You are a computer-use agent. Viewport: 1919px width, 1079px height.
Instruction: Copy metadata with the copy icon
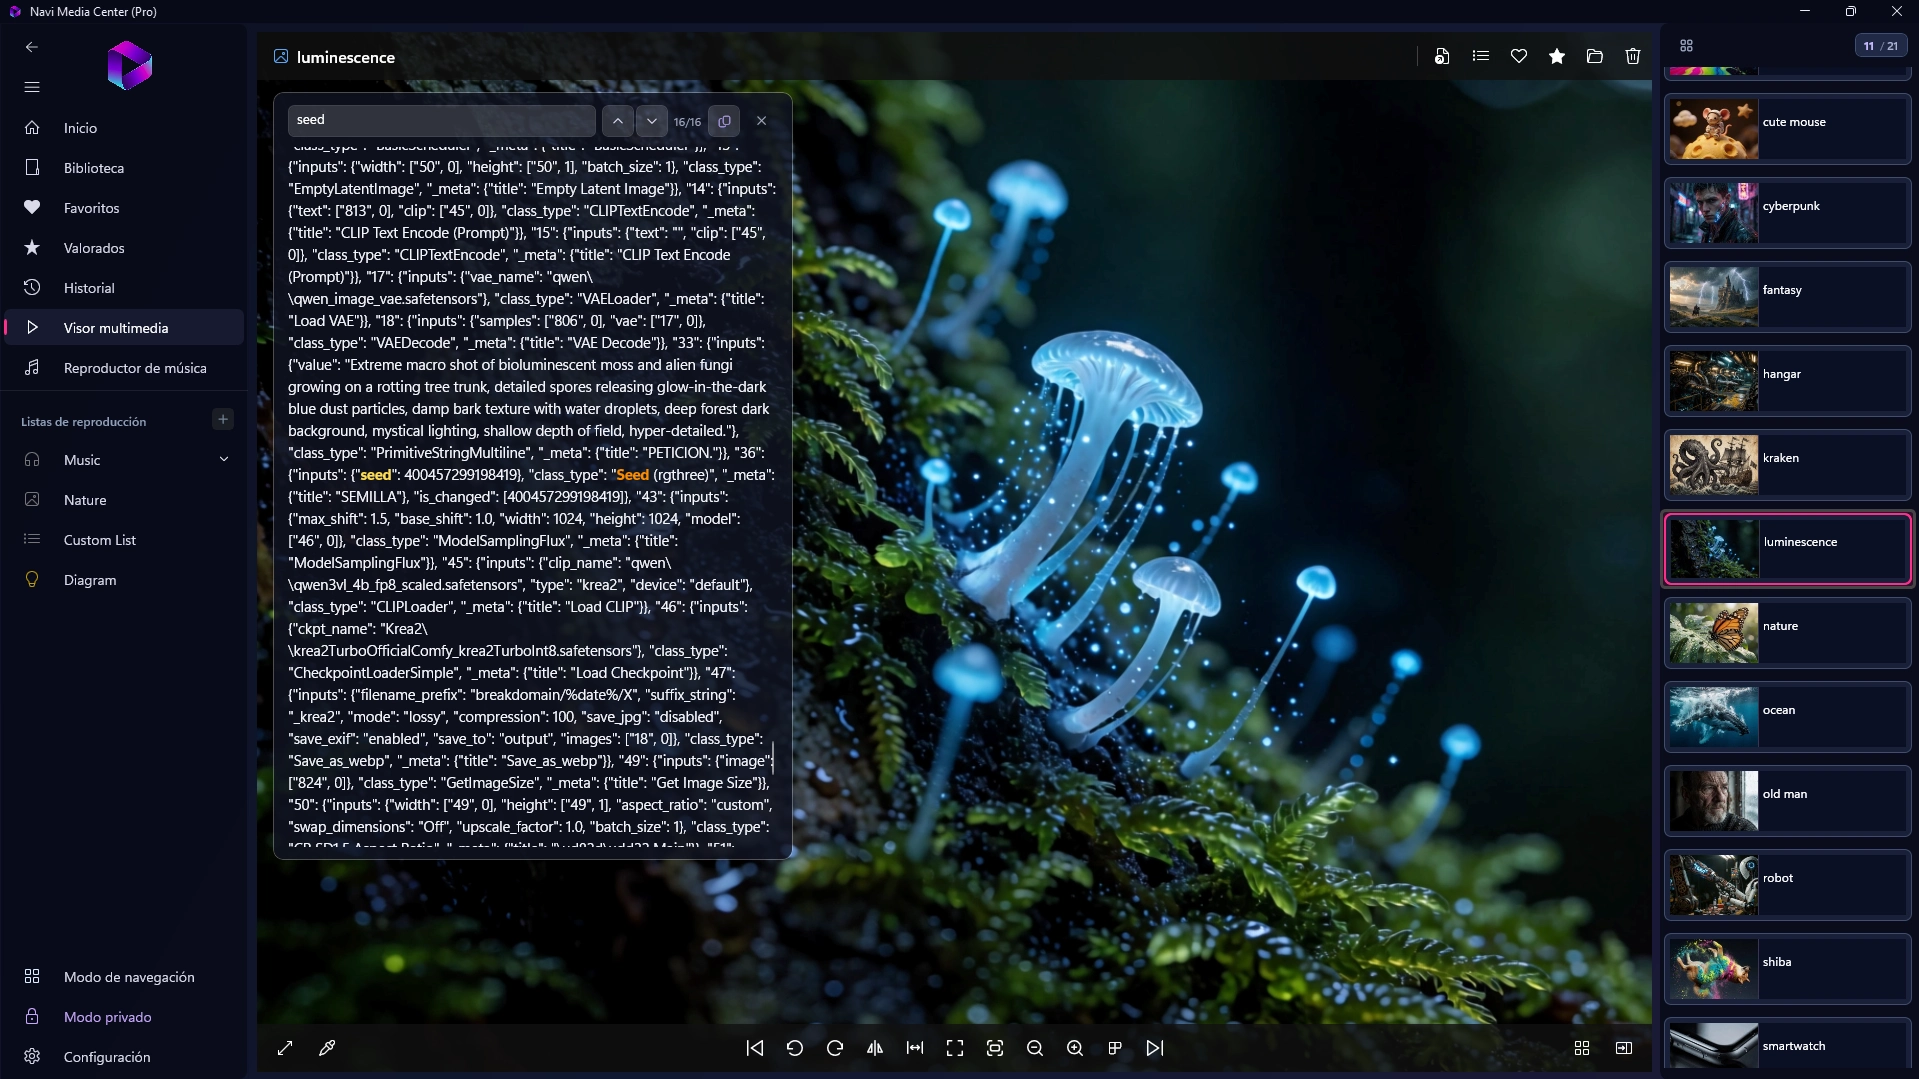point(725,121)
